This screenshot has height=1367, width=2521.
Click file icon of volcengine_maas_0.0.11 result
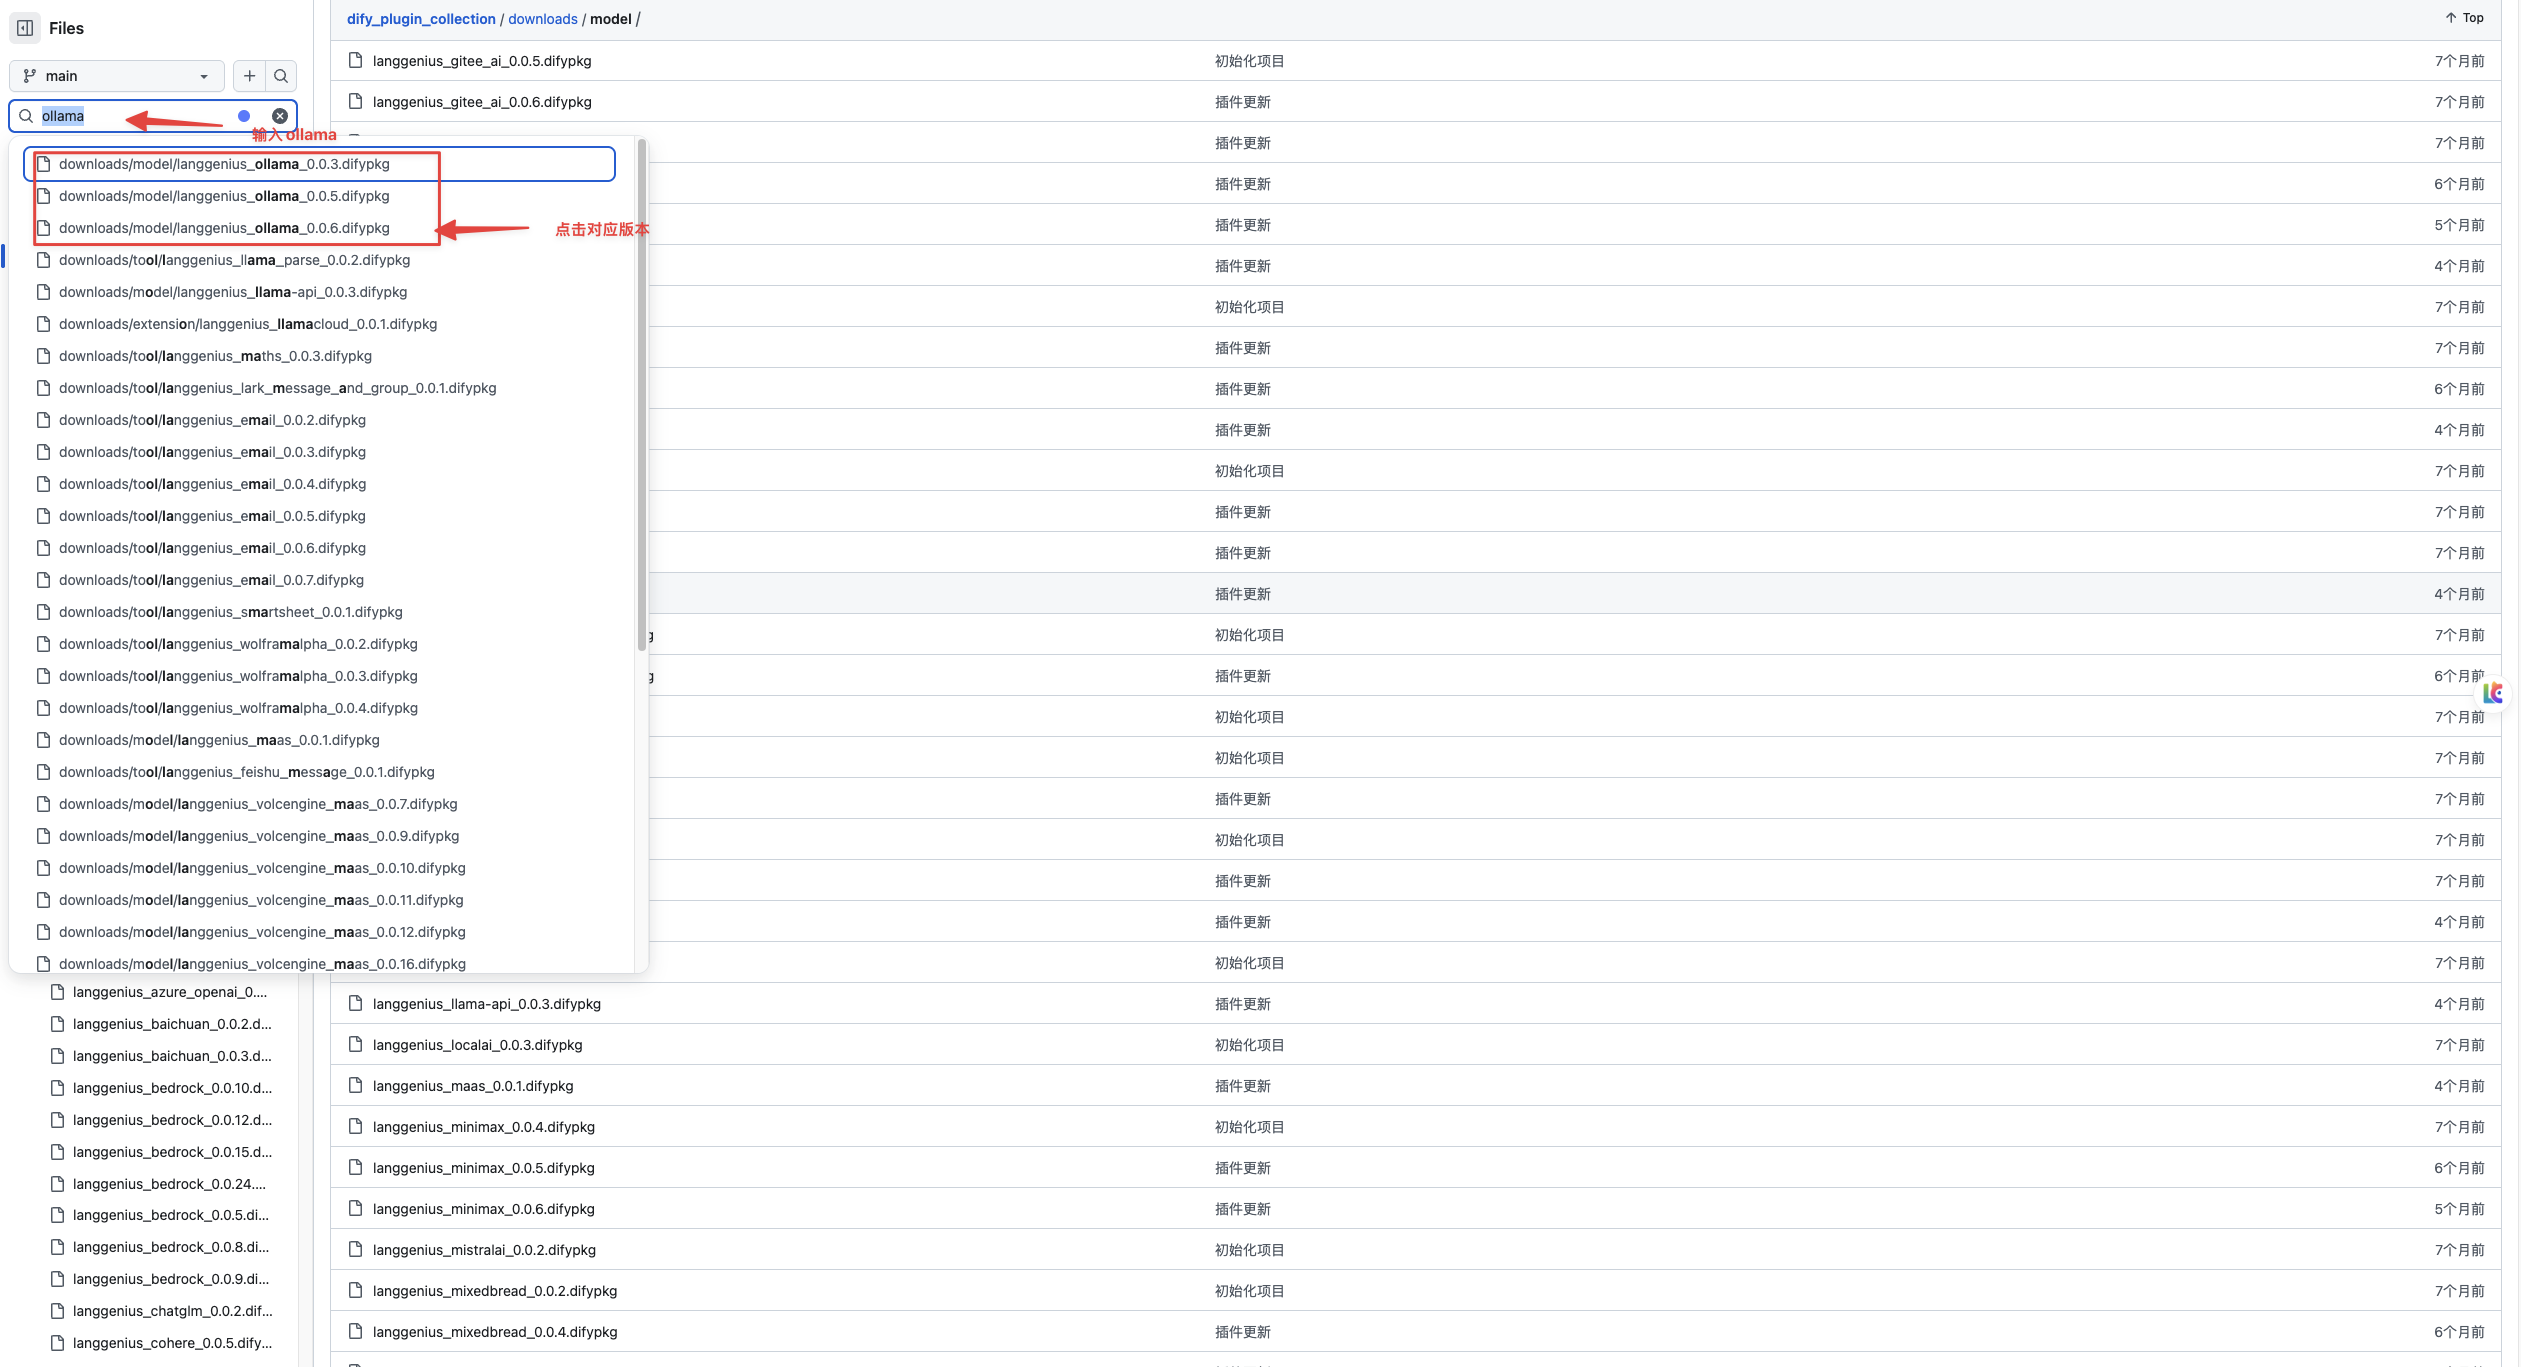(43, 900)
